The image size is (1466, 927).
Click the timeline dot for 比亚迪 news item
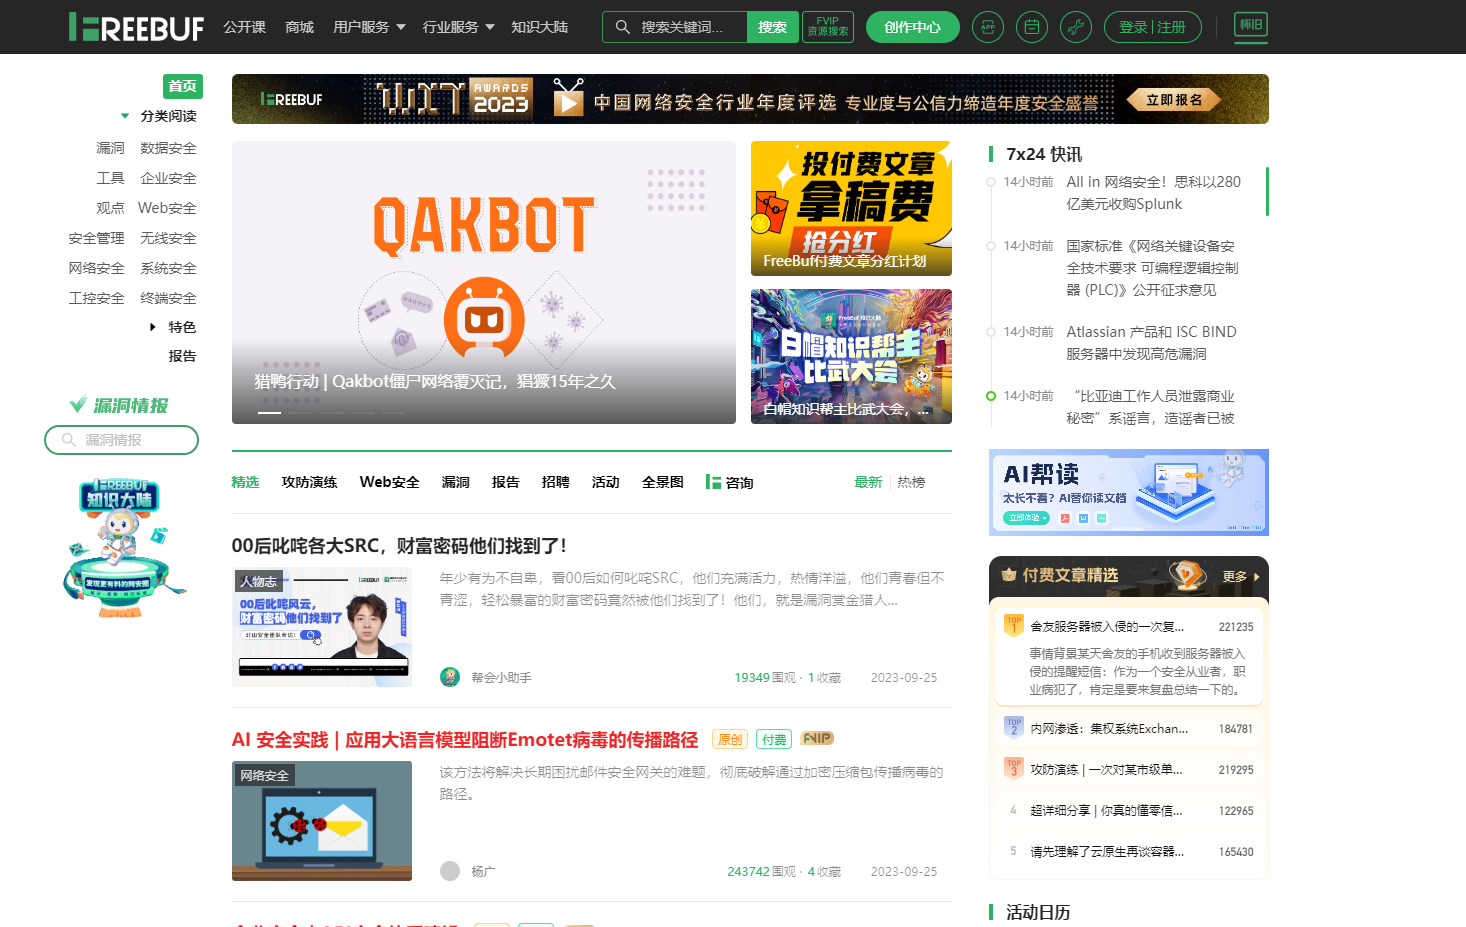(x=991, y=396)
